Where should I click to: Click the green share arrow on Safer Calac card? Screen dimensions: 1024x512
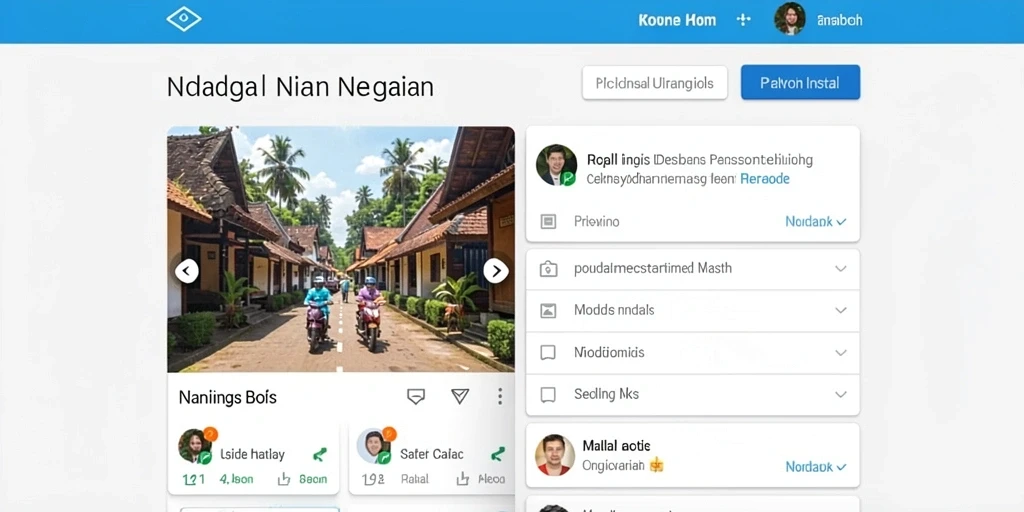pyautogui.click(x=498, y=454)
